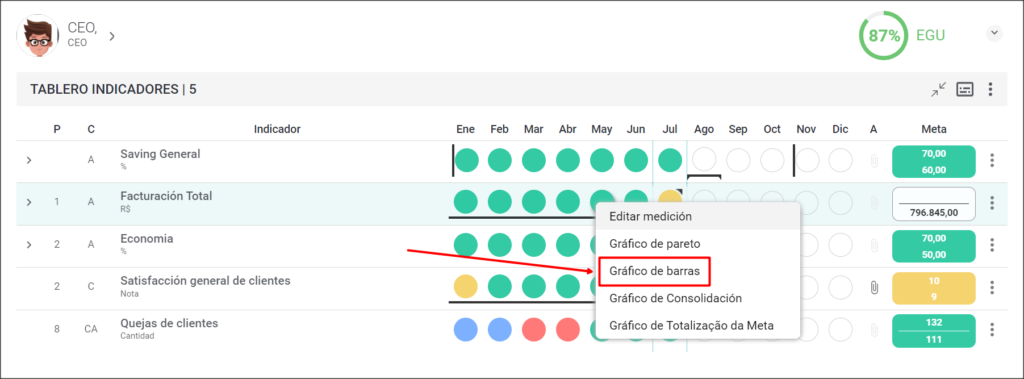Screen dimensions: 1024x379
Task: Collapse the Tablero Indicadores panel with arrows icon
Action: [939, 90]
